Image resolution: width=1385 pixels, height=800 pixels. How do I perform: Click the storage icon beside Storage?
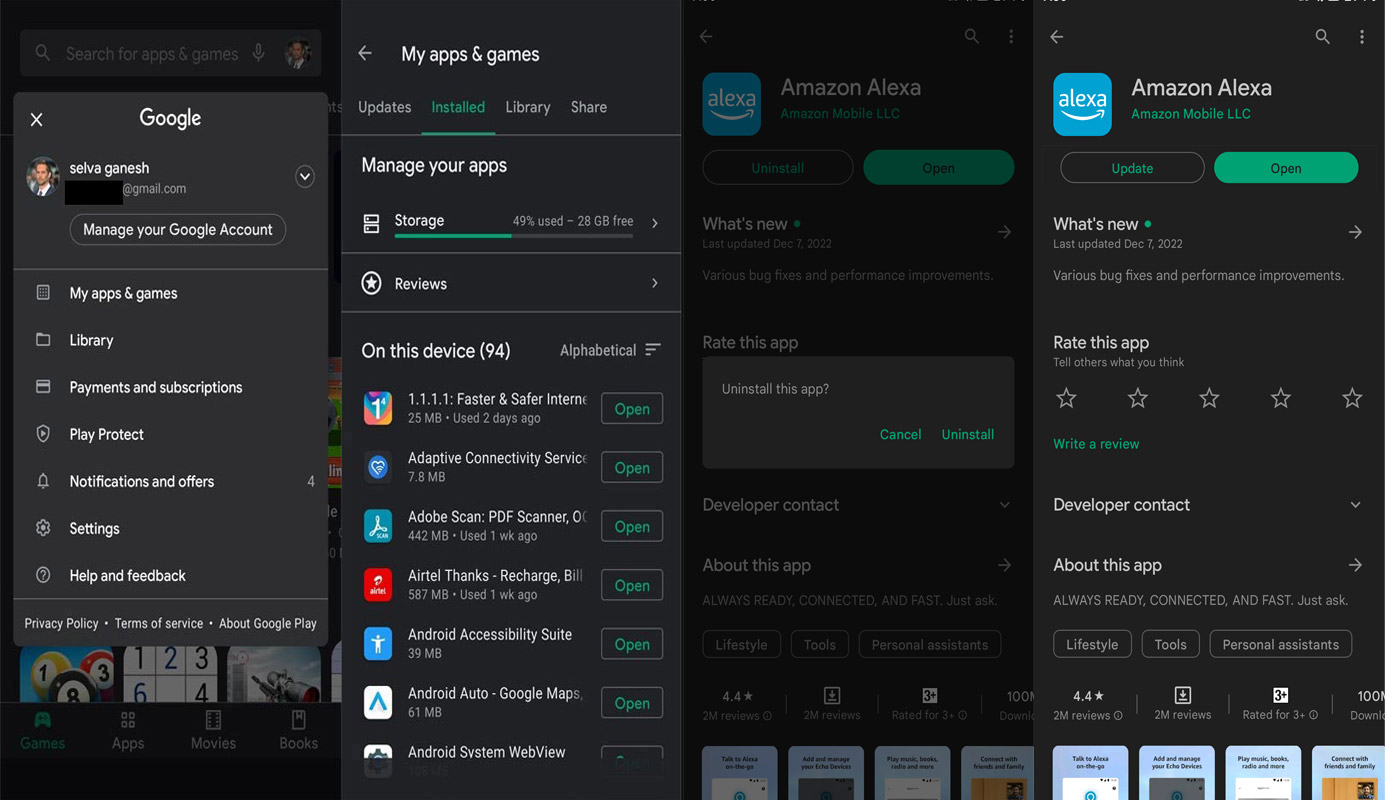click(371, 223)
